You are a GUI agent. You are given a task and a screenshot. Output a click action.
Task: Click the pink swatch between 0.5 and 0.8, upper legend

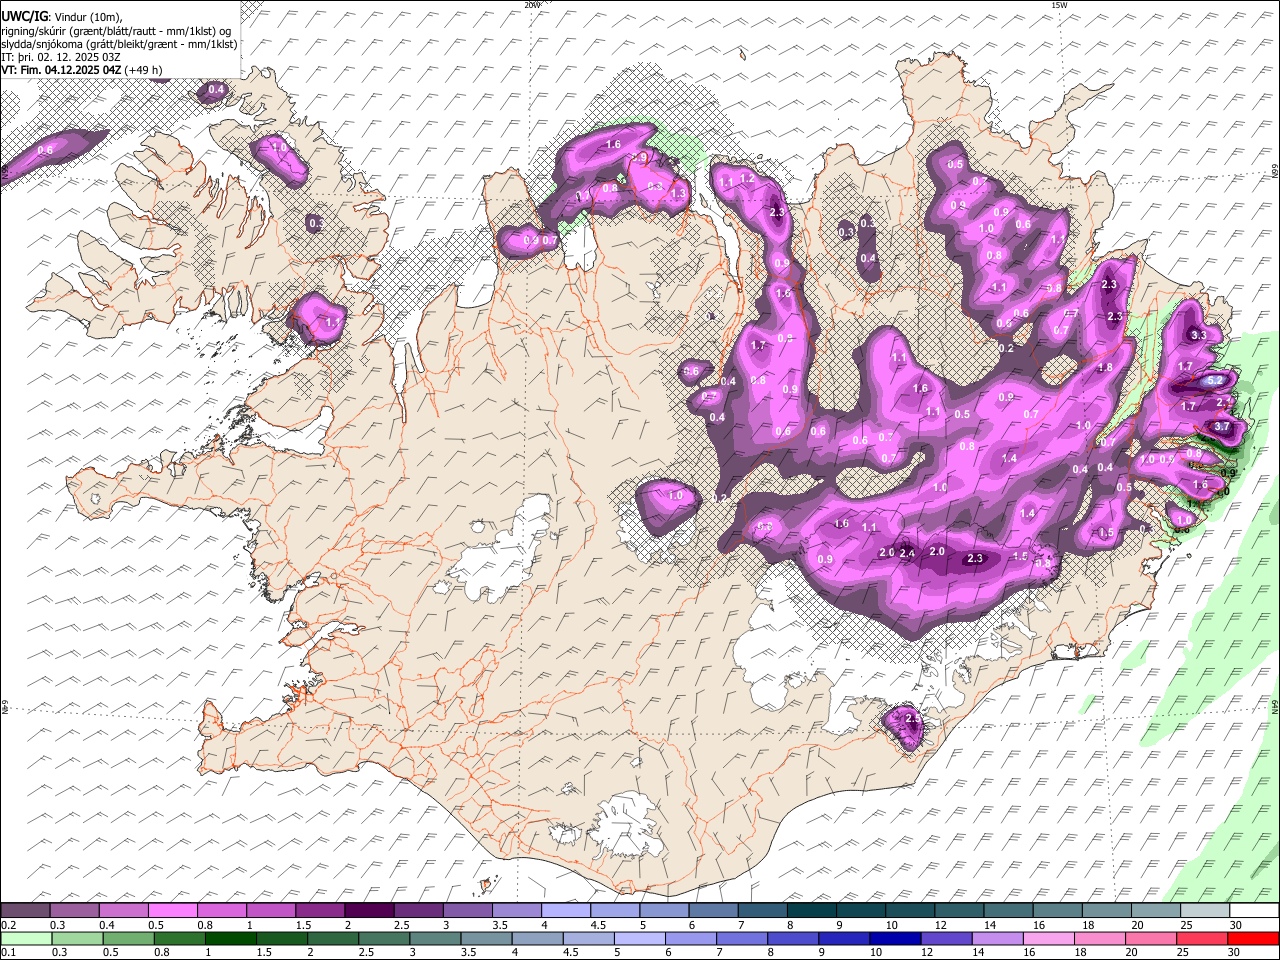point(172,910)
